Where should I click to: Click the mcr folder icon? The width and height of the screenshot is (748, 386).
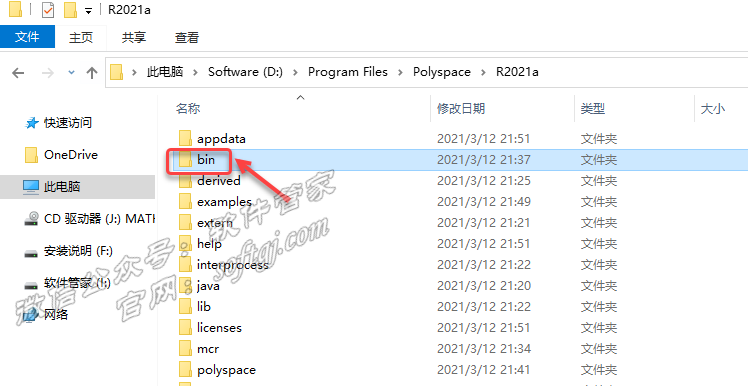186,349
